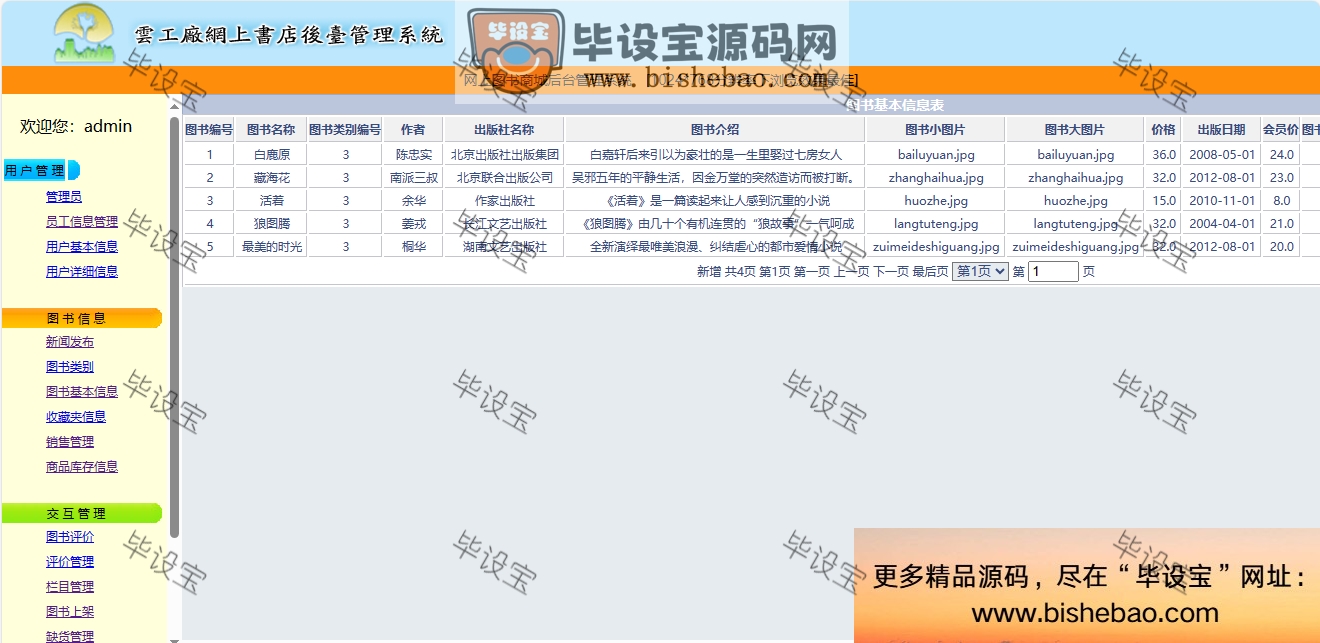Expand the 交互管理 sidebar section
The height and width of the screenshot is (643, 1320).
(x=81, y=513)
